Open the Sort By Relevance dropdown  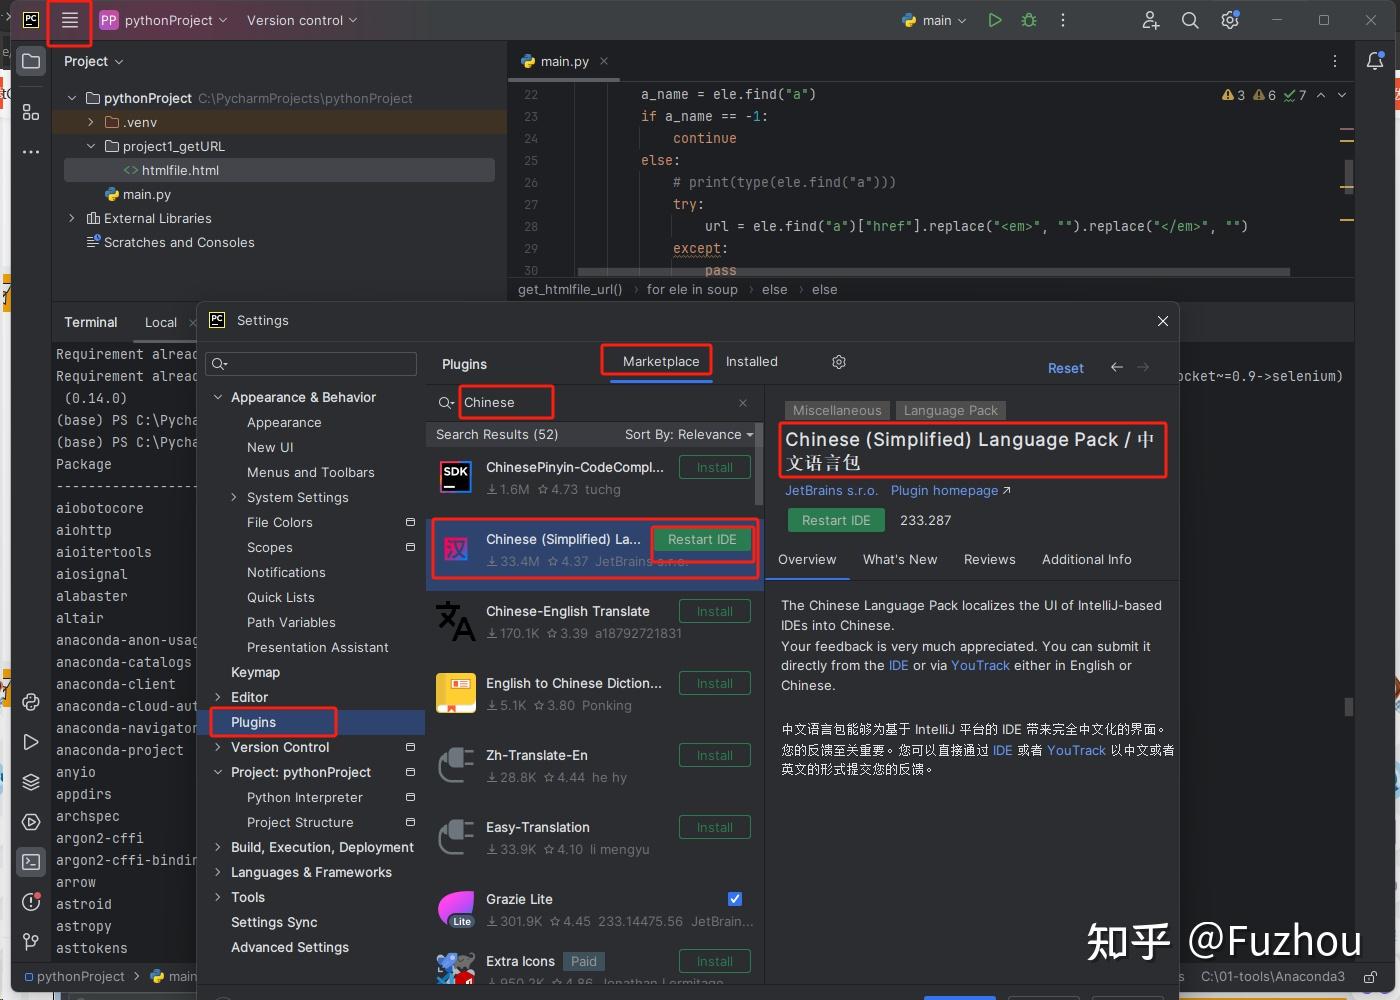(688, 434)
